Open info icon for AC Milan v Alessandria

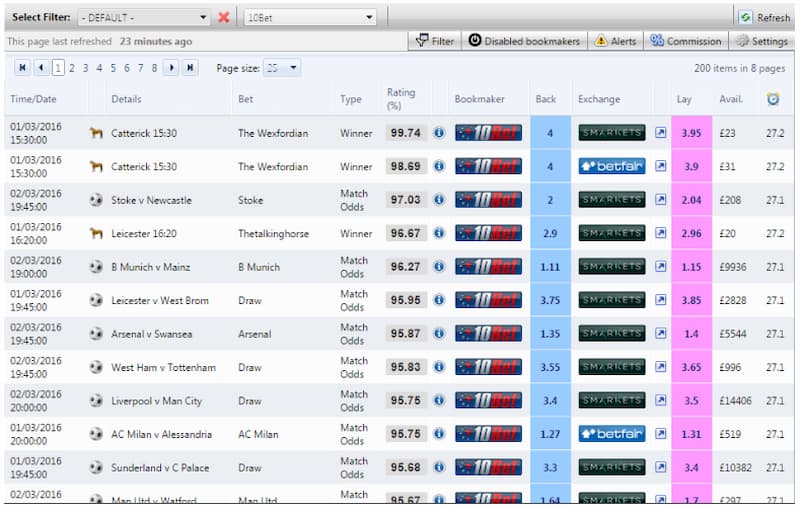[x=439, y=434]
